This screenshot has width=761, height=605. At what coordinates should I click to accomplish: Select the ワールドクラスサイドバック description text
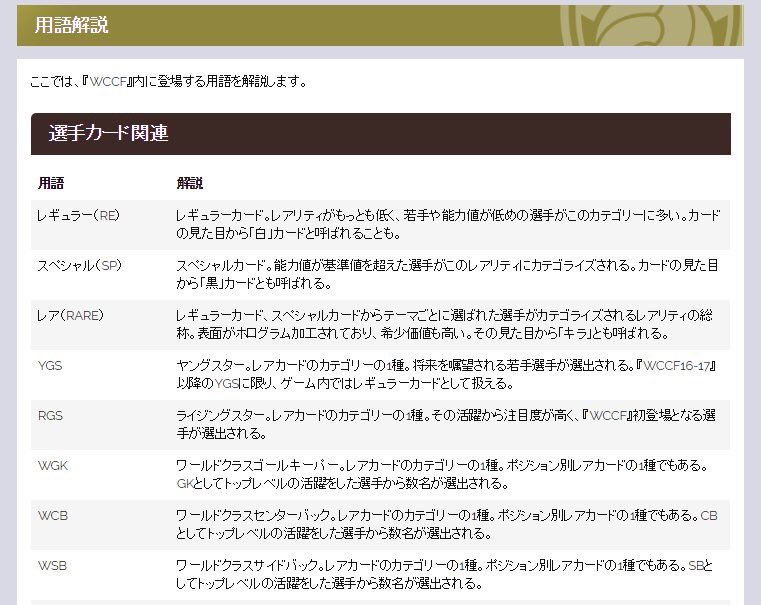[x=444, y=574]
